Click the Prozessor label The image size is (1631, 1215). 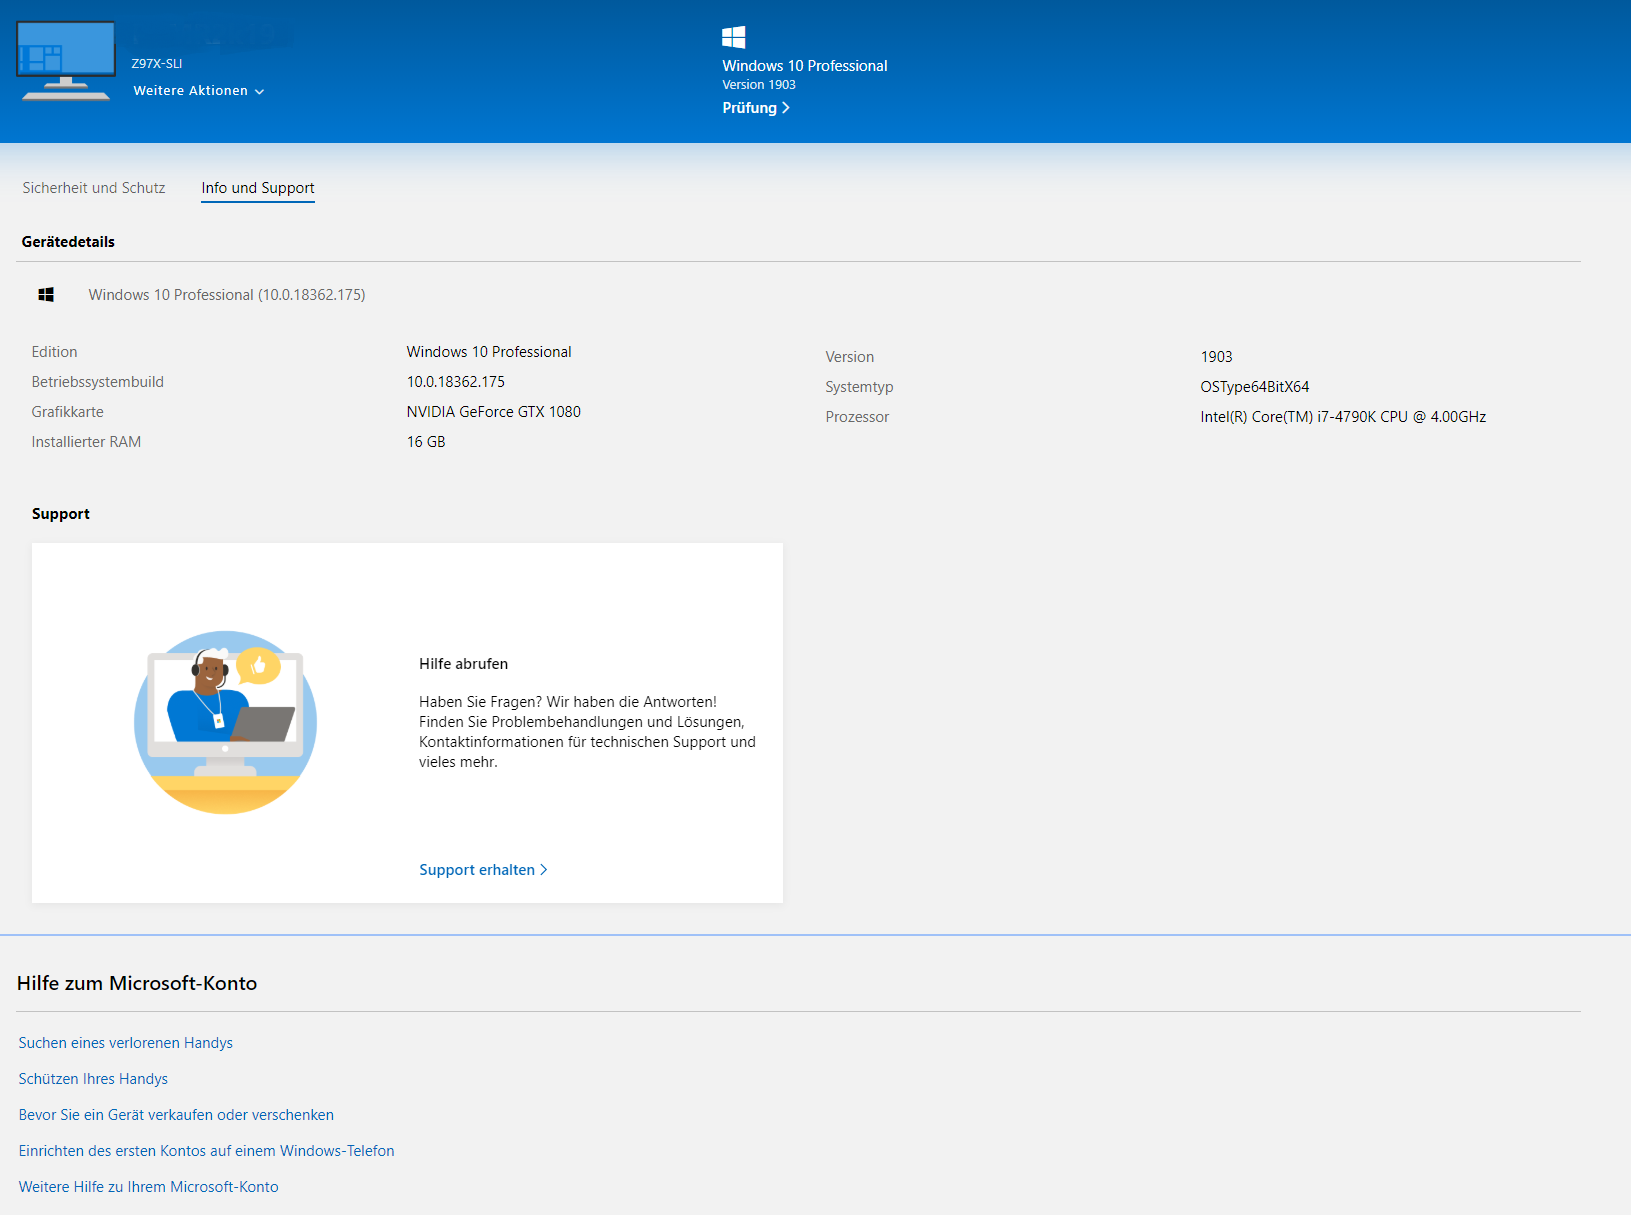tap(857, 417)
